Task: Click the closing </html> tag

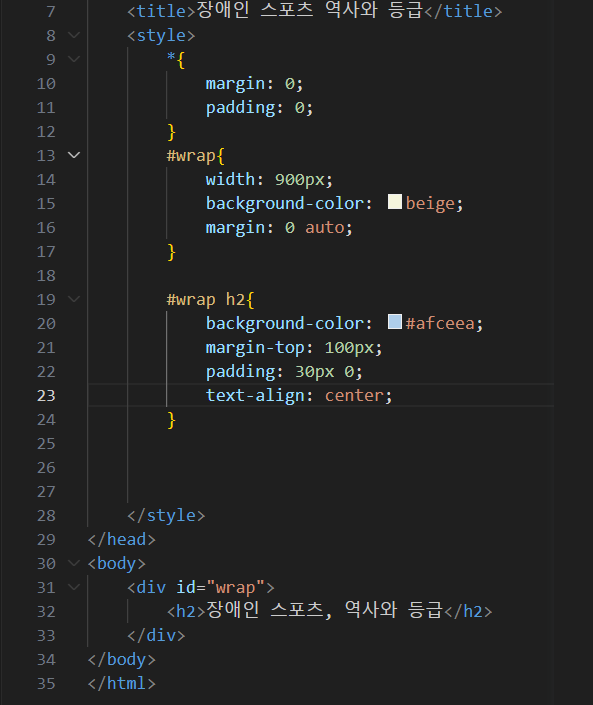Action: [x=122, y=683]
